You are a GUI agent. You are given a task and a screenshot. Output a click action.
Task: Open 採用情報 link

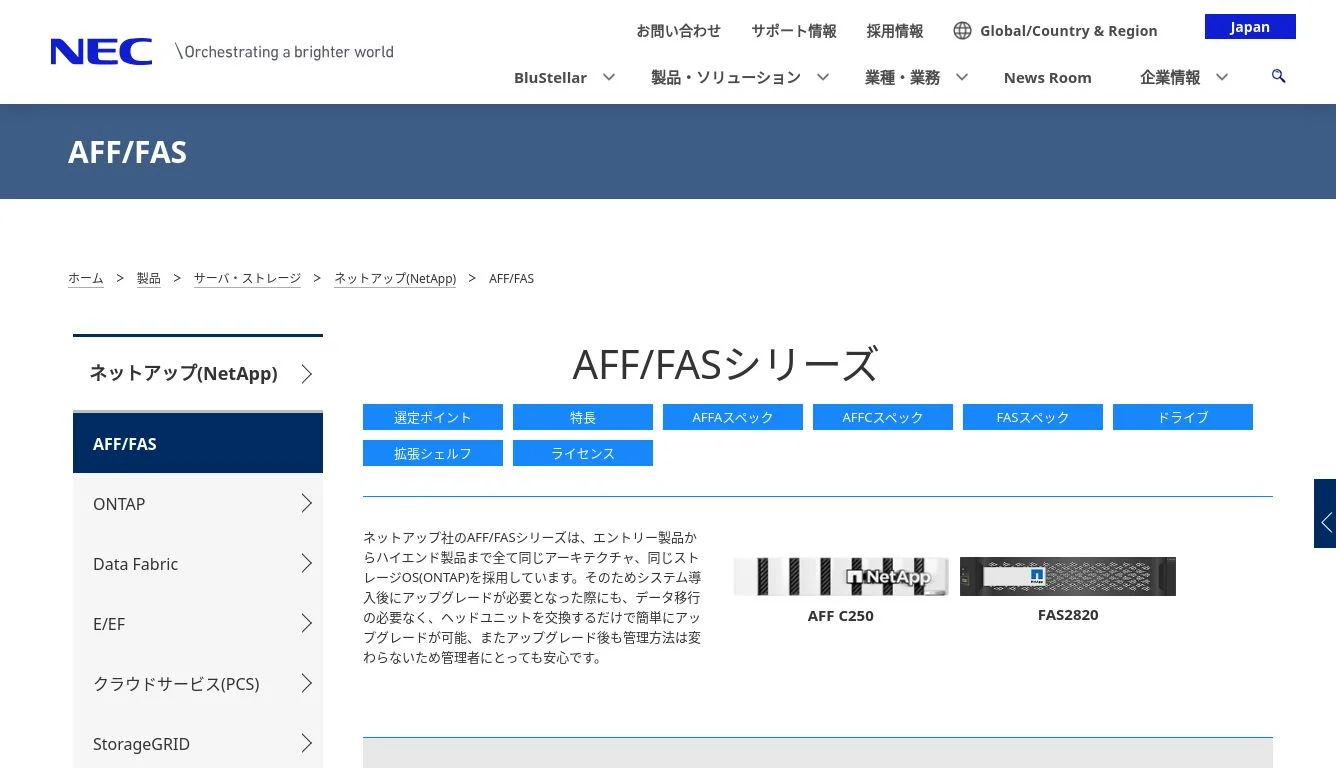point(895,31)
